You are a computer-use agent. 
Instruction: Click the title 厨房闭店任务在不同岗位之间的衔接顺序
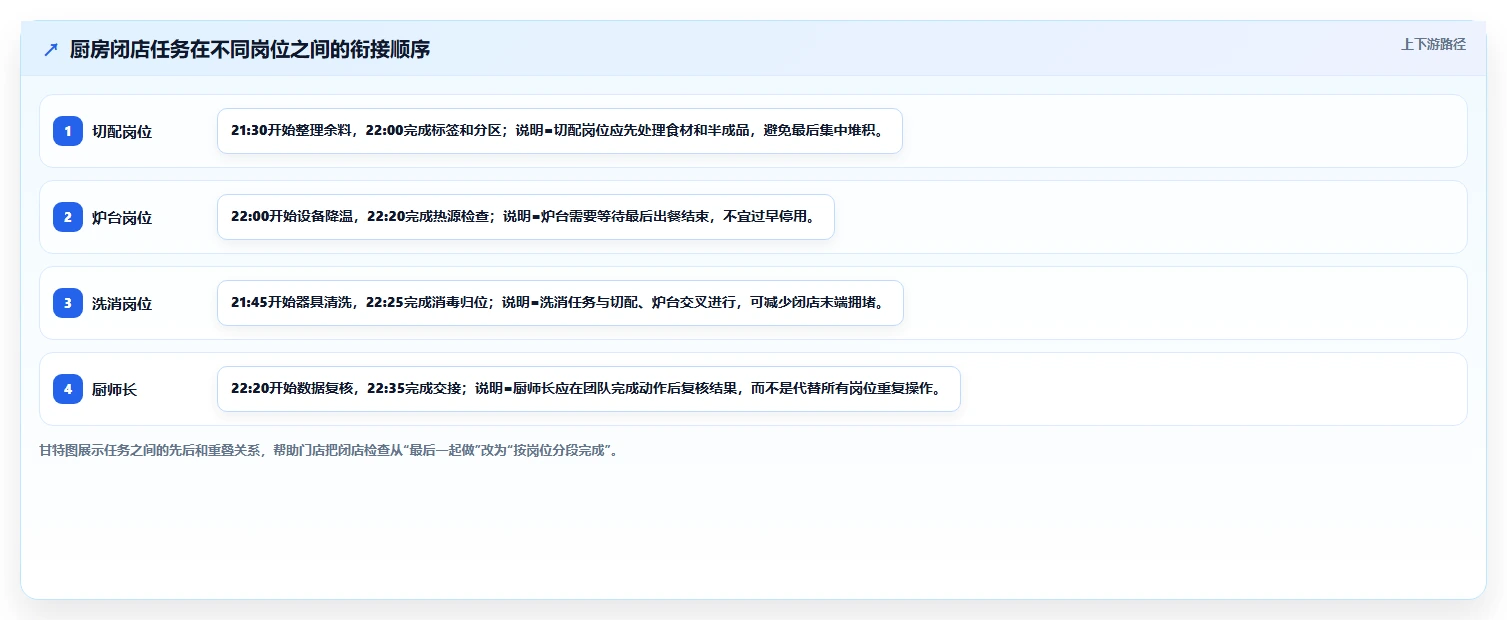coord(250,50)
